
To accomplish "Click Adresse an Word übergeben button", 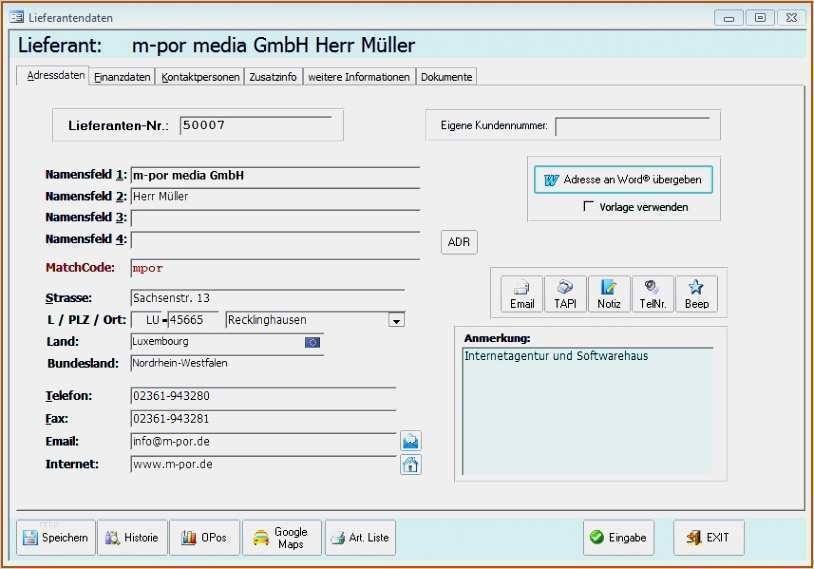I will [623, 180].
